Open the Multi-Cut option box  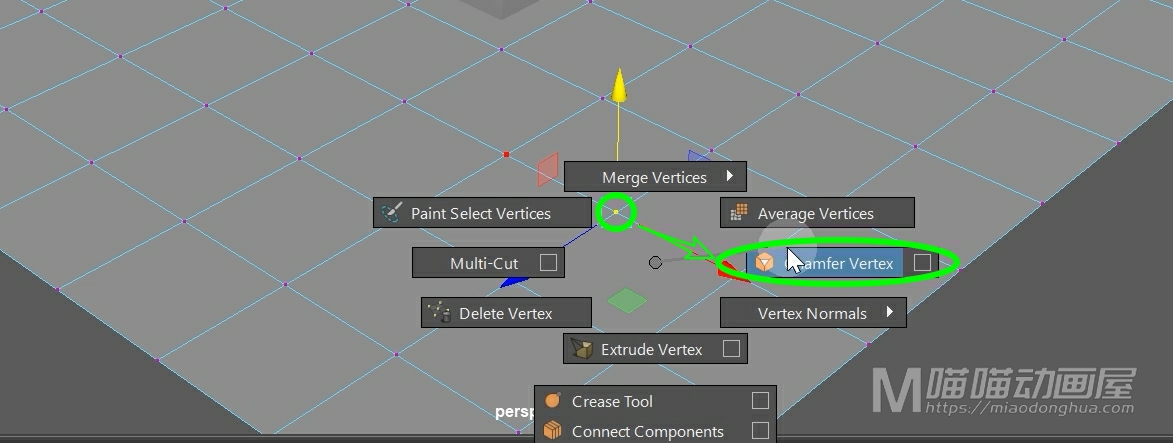click(x=548, y=263)
